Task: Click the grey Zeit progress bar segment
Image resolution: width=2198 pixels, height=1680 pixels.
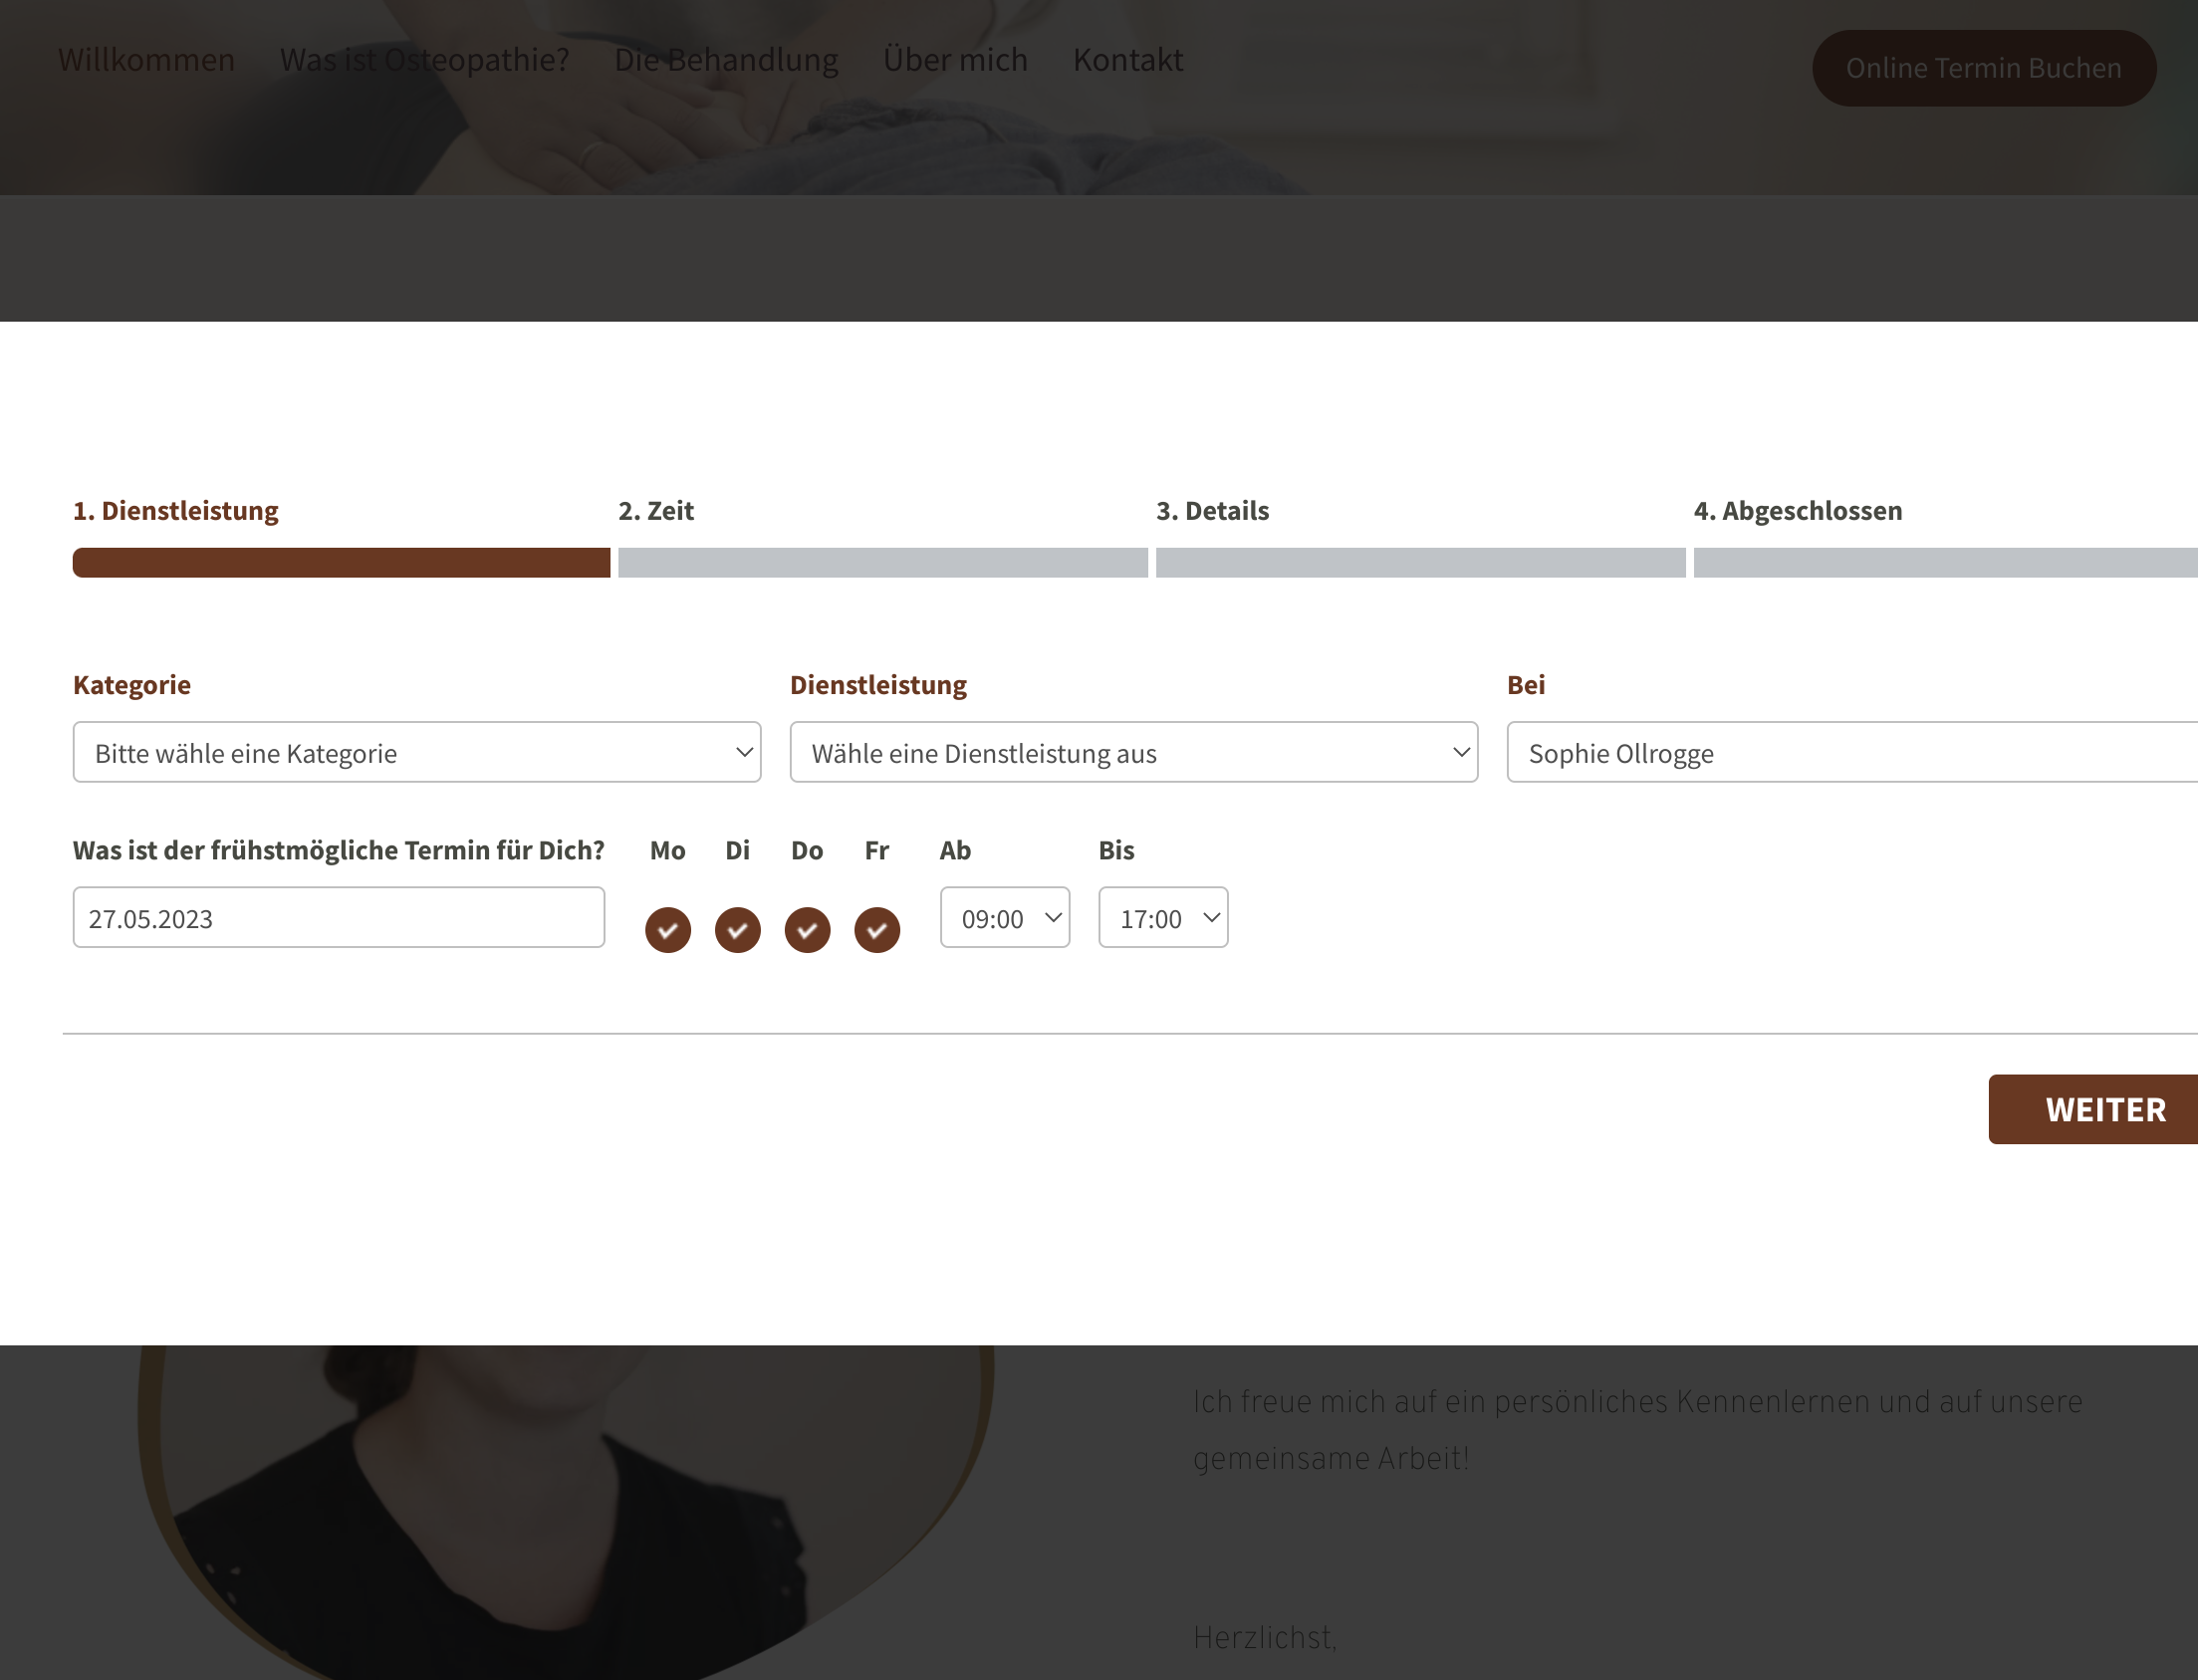Action: [x=883, y=563]
